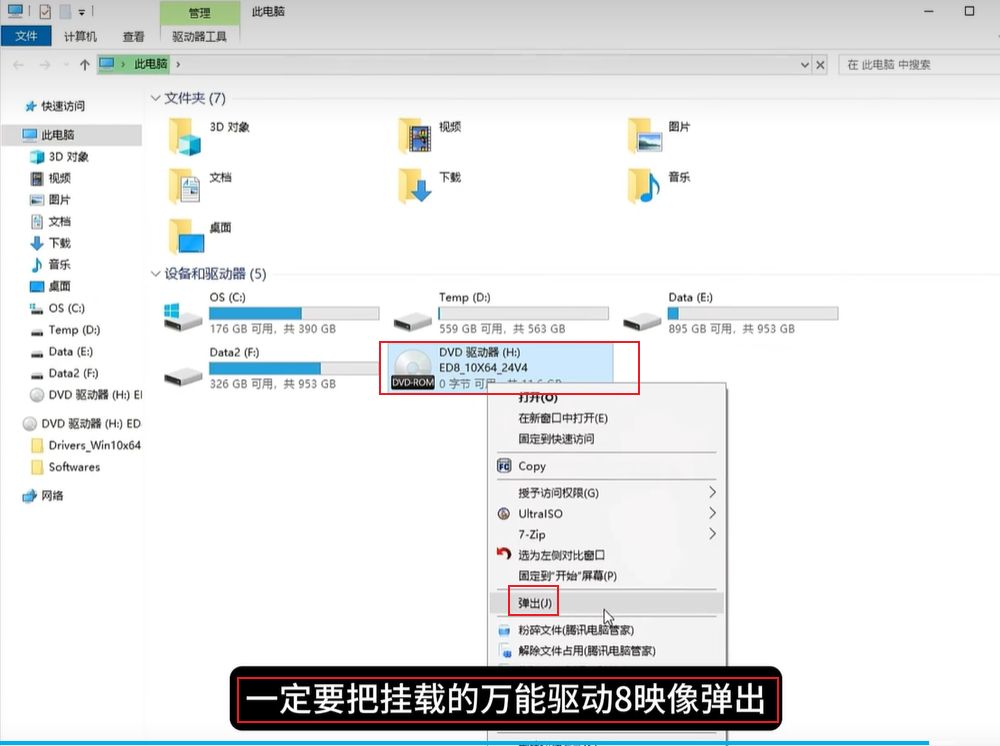1000x746 pixels.
Task: Choose 弹出(J) from context menu
Action: point(534,603)
